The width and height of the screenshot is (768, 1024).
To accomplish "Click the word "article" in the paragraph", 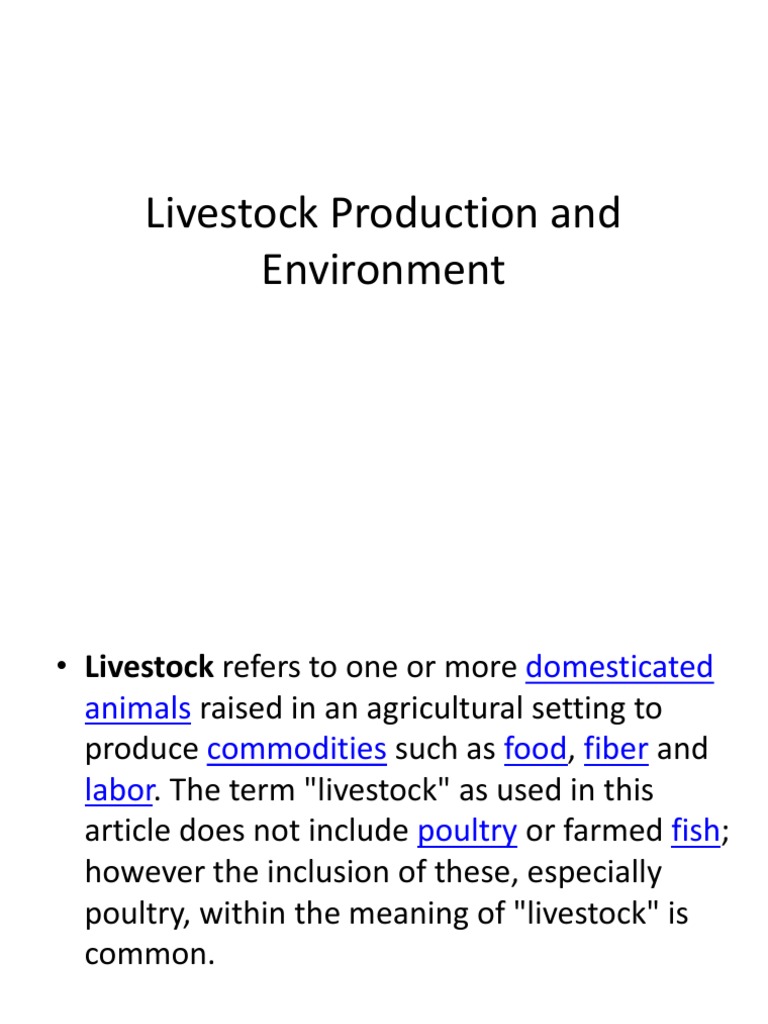I will 125,831.
